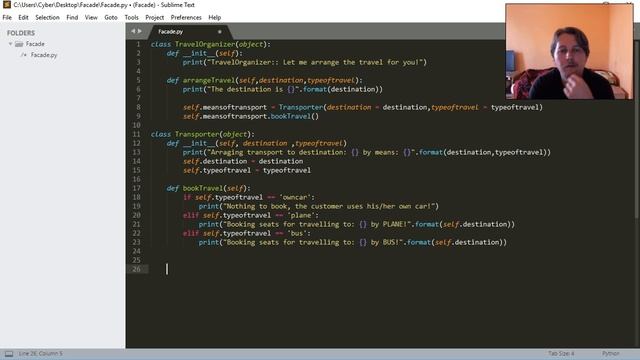Open Facade.py in the sidebar
The image size is (640, 360).
coord(44,55)
